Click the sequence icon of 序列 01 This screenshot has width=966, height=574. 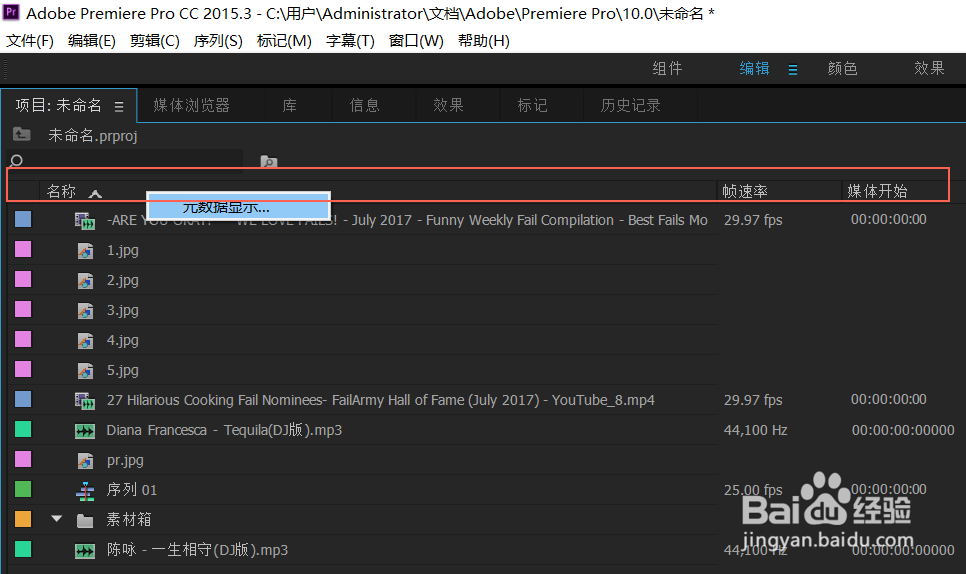[x=85, y=491]
